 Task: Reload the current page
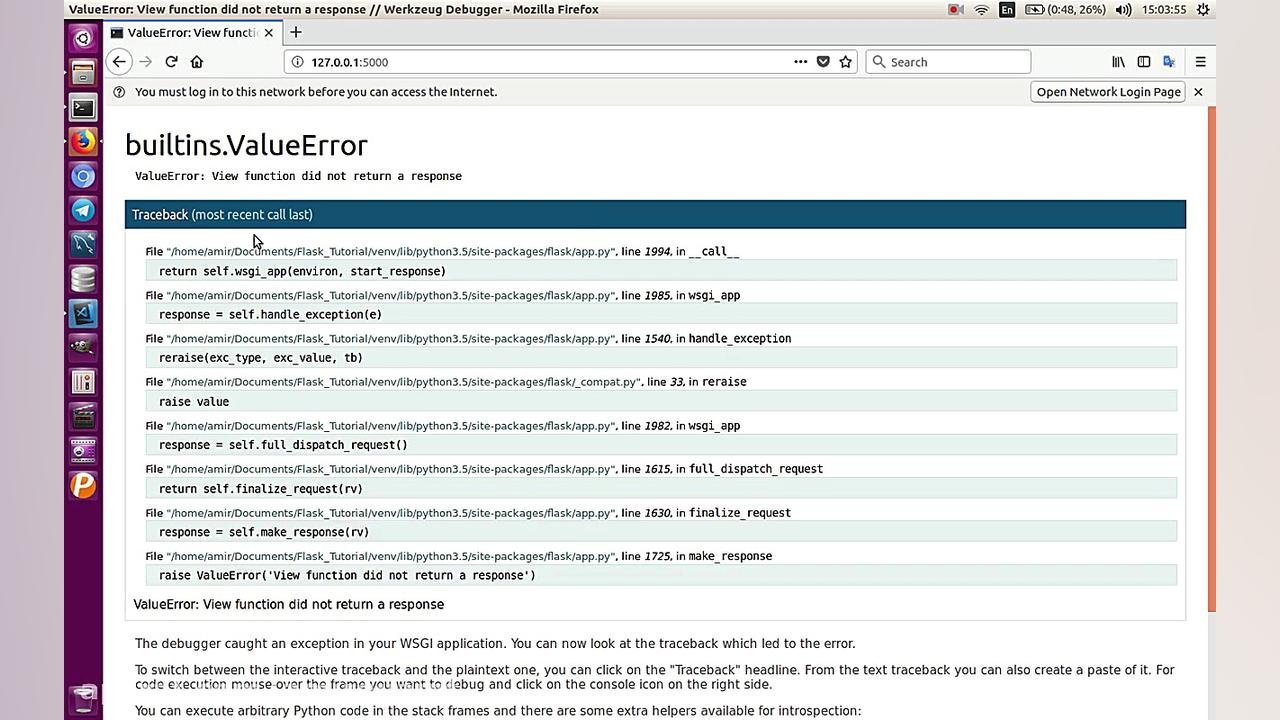[171, 62]
